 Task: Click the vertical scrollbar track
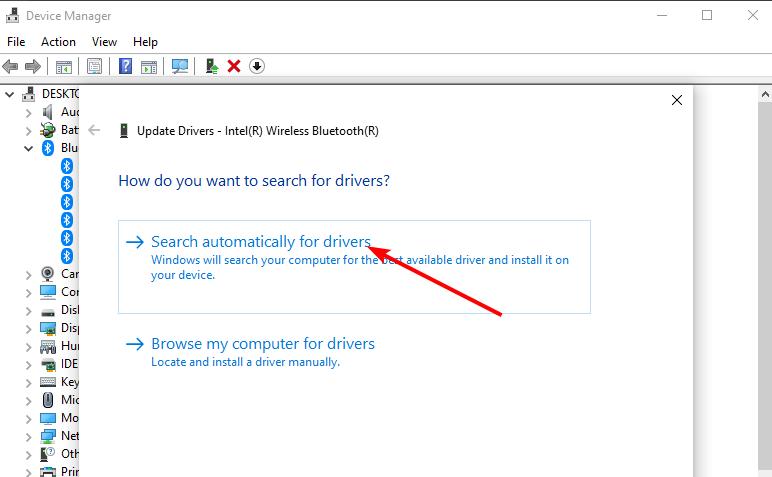[x=765, y=286]
